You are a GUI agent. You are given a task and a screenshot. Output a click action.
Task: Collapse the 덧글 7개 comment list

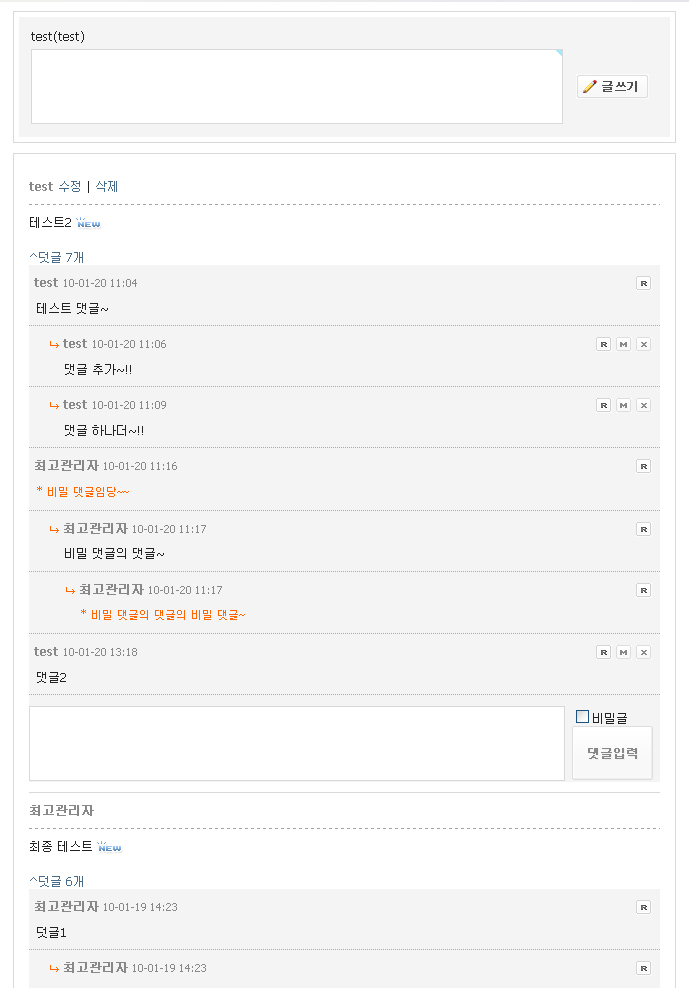pos(56,257)
